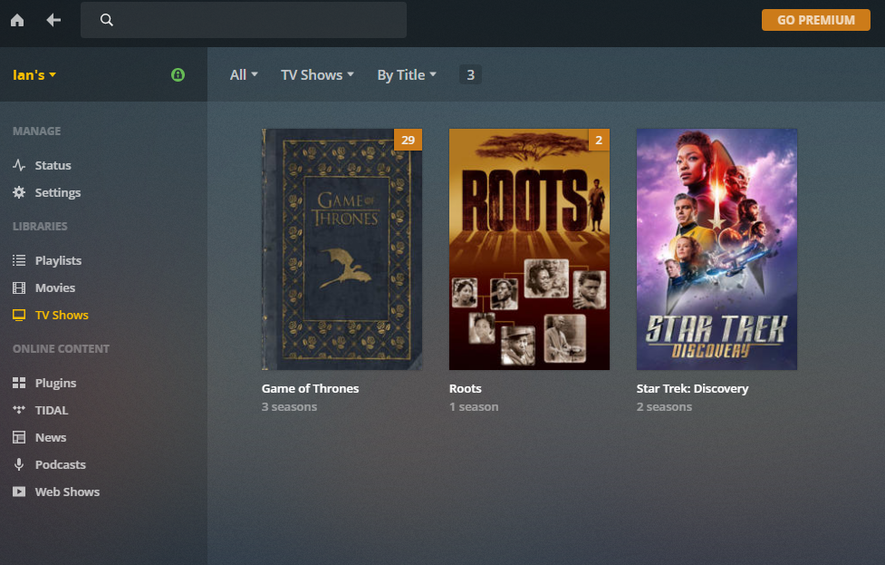The height and width of the screenshot is (565, 885).
Task: Click the Plugins grid icon
Action: [x=19, y=383]
